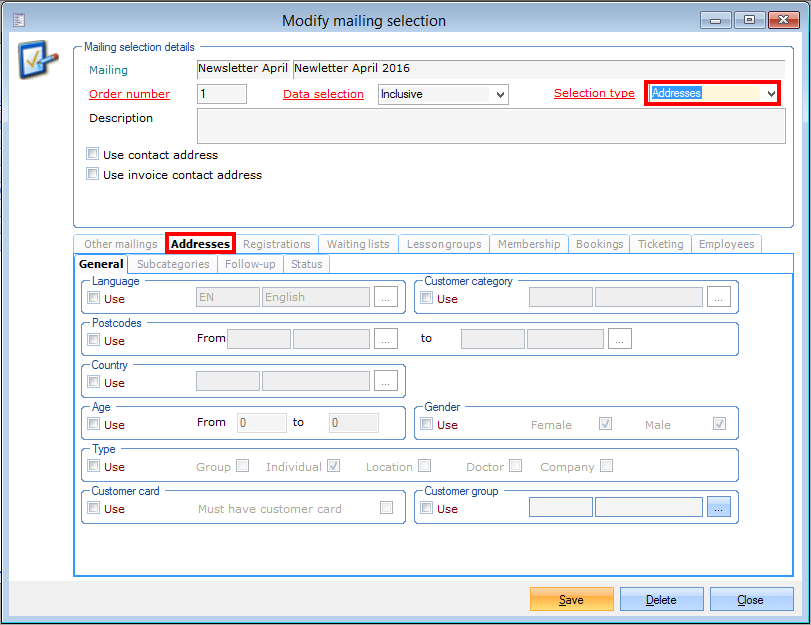Expand the Data selection Inclusive dropdown
Viewport: 811px width, 625px height.
[501, 94]
